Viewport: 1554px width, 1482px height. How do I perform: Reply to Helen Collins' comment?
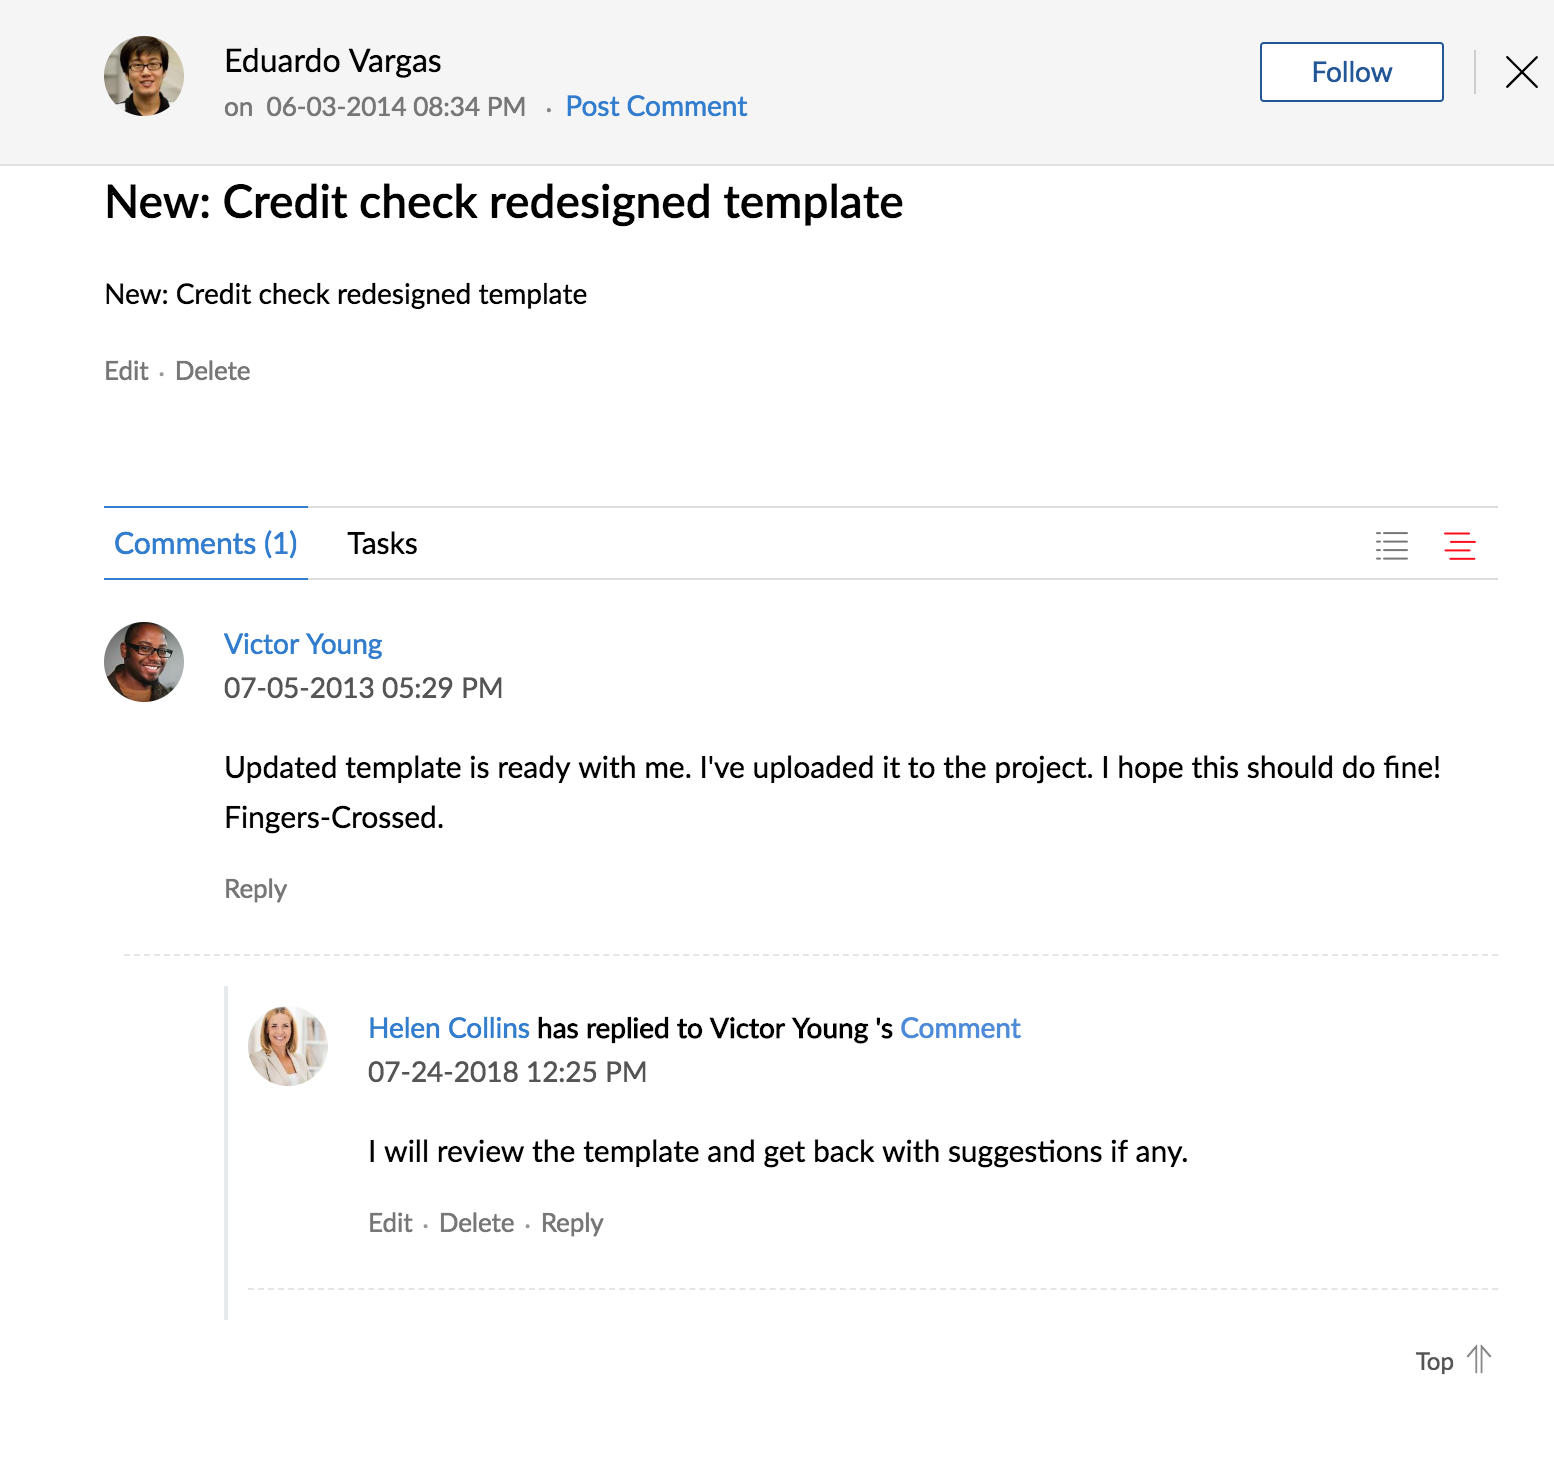pyautogui.click(x=572, y=1223)
